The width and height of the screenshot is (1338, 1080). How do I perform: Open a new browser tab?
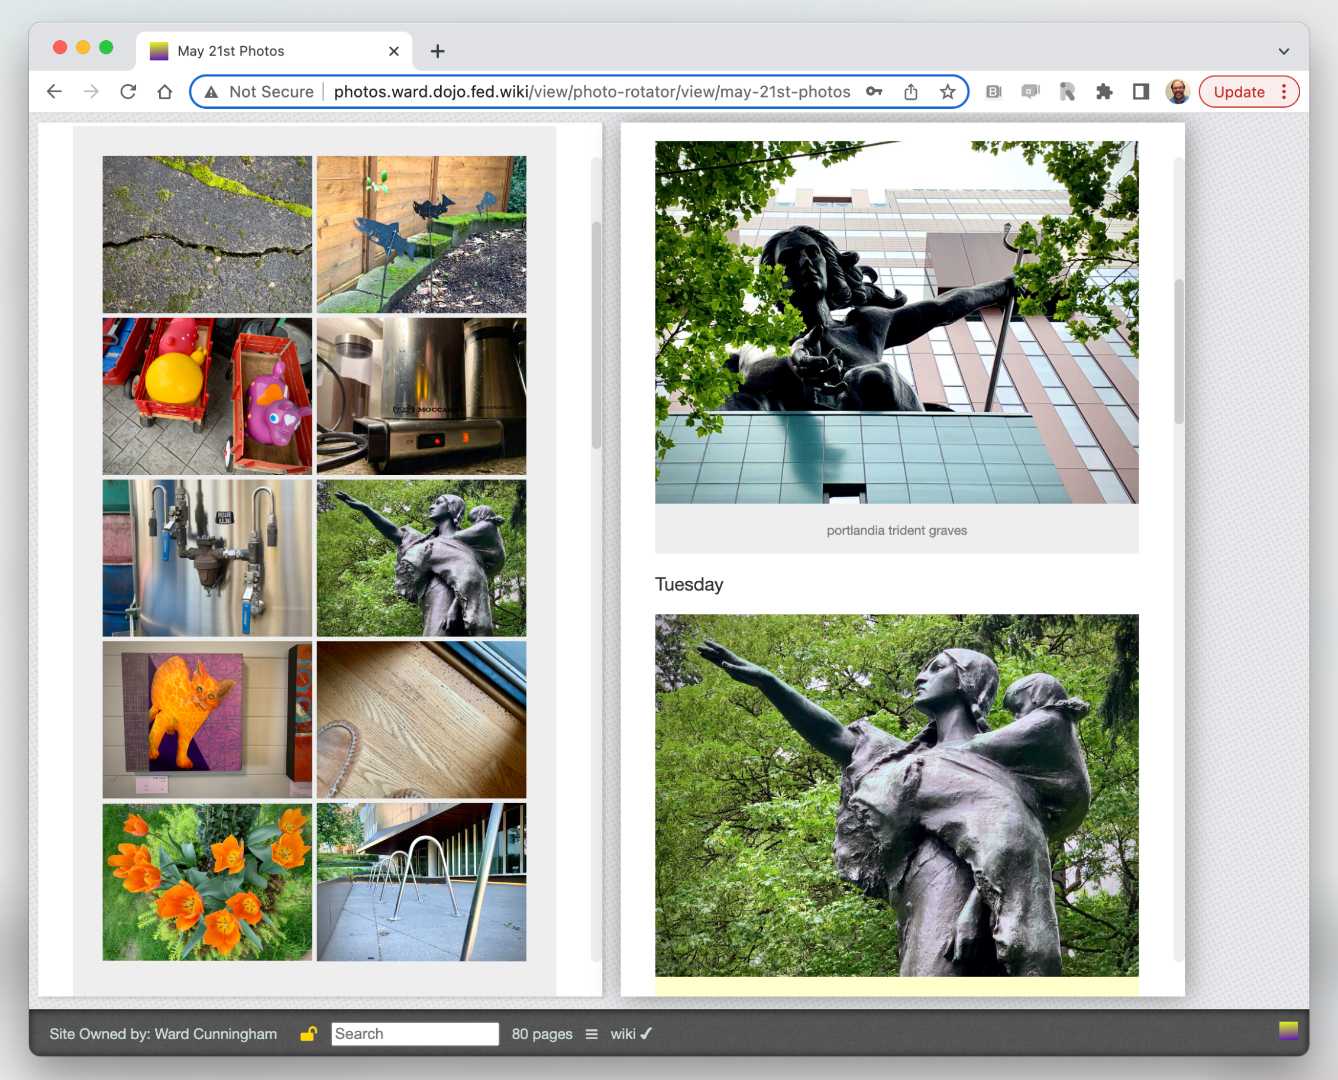tap(437, 51)
